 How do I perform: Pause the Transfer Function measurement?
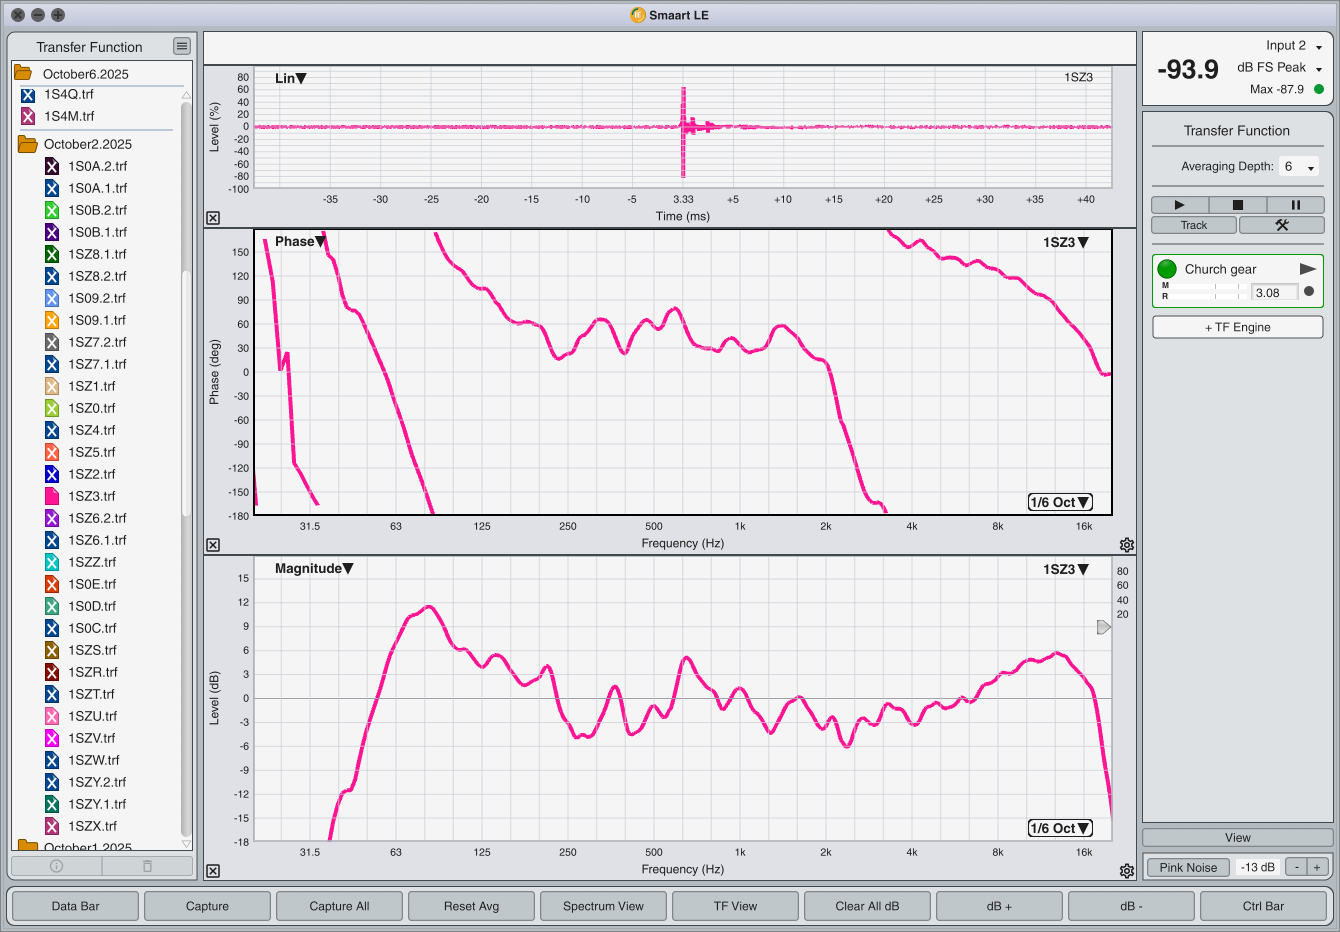point(1295,205)
